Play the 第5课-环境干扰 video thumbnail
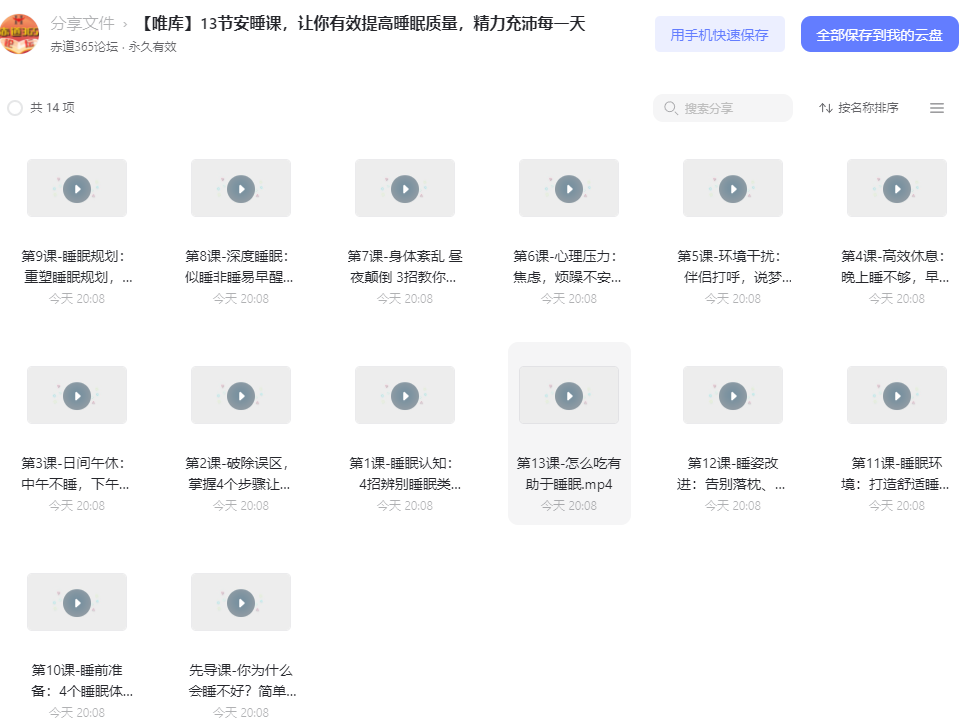The image size is (963, 723). (733, 188)
